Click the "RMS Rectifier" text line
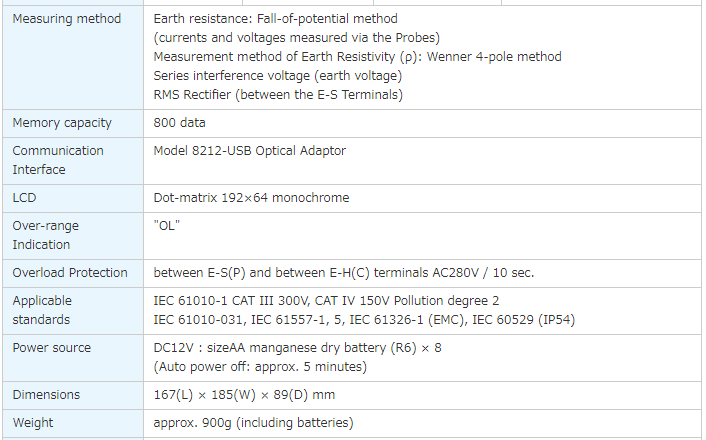Image resolution: width=706 pixels, height=440 pixels. (x=278, y=95)
